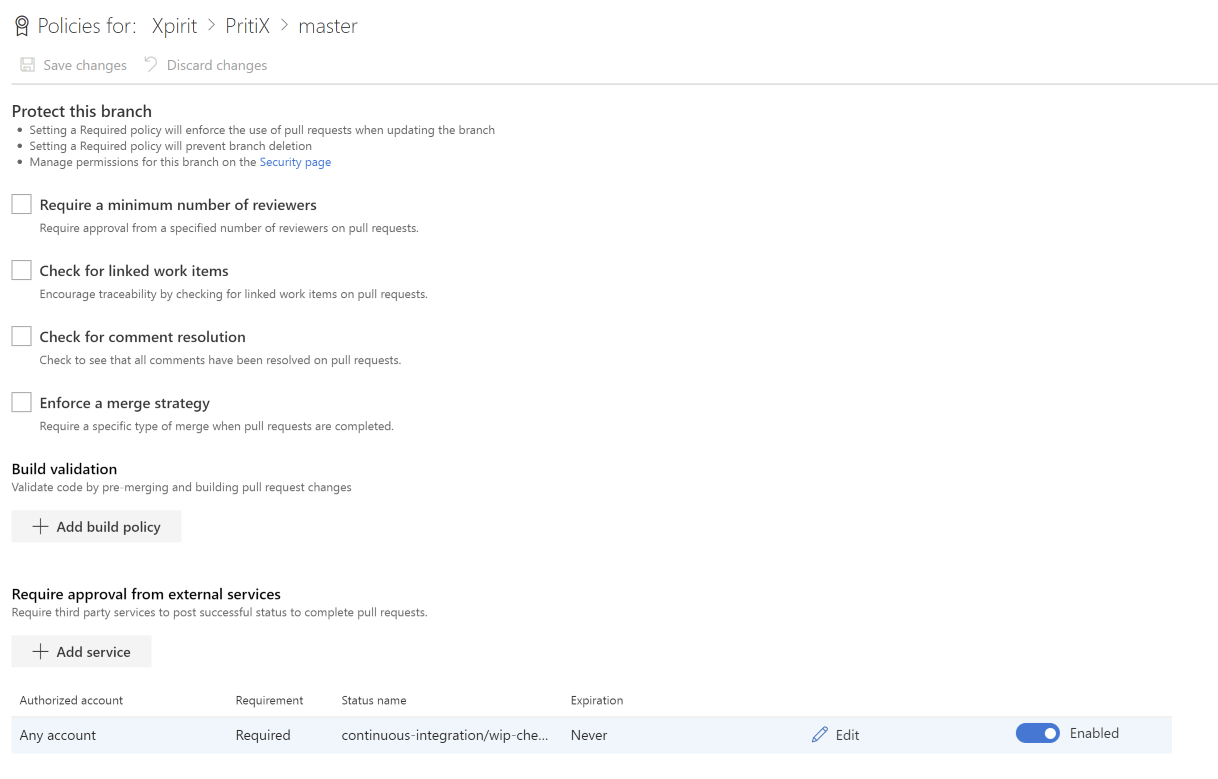Screen dimensions: 1218x779
Task: Click the Save changes disk icon
Action: (x=28, y=65)
